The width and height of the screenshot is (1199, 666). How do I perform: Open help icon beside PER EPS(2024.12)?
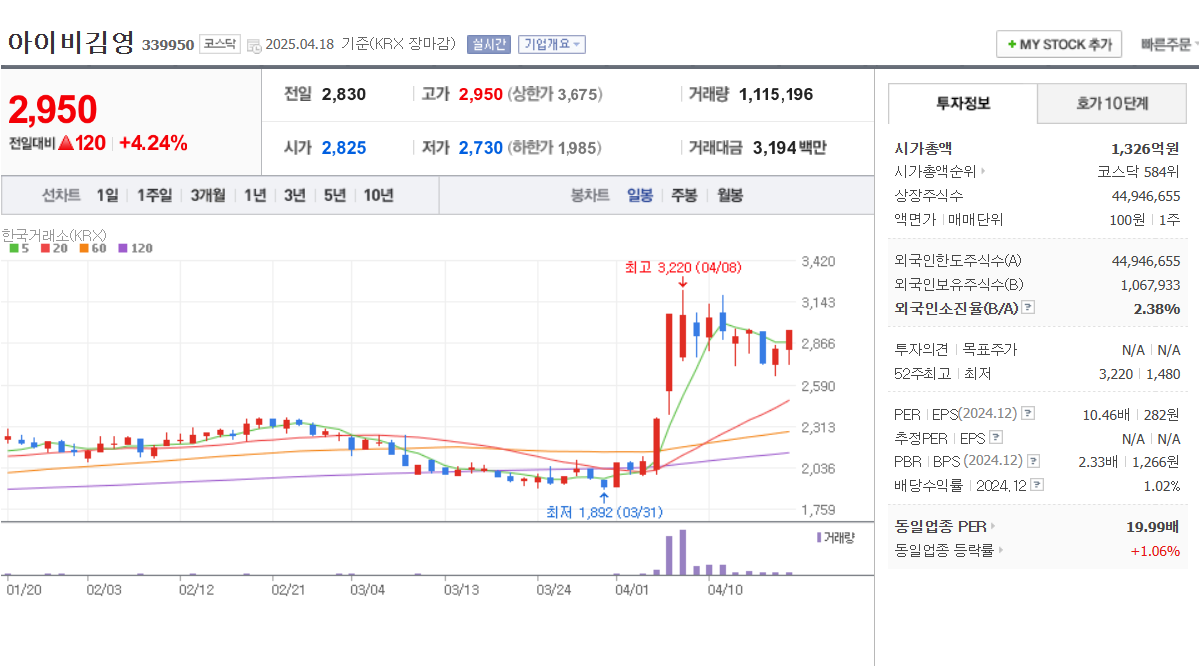(1028, 414)
